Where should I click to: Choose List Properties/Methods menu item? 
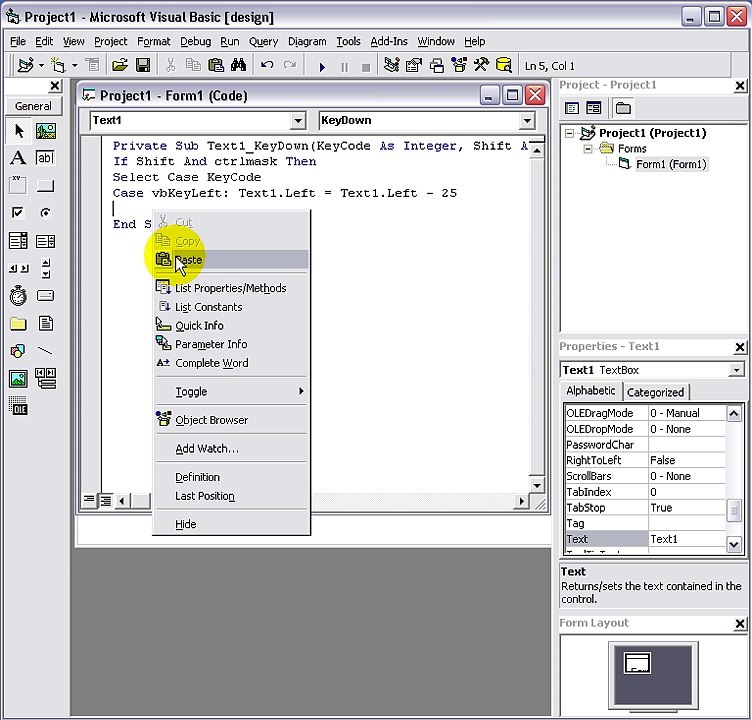[231, 288]
